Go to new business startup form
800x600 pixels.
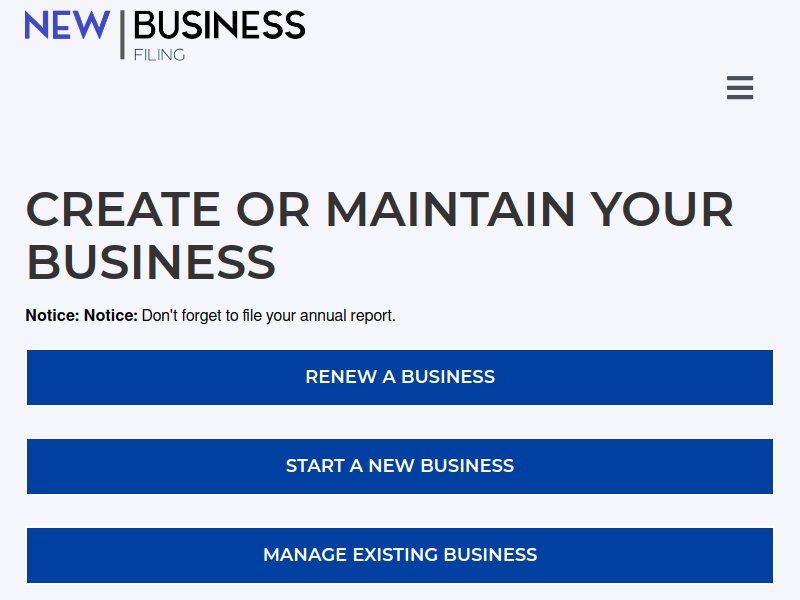click(400, 466)
